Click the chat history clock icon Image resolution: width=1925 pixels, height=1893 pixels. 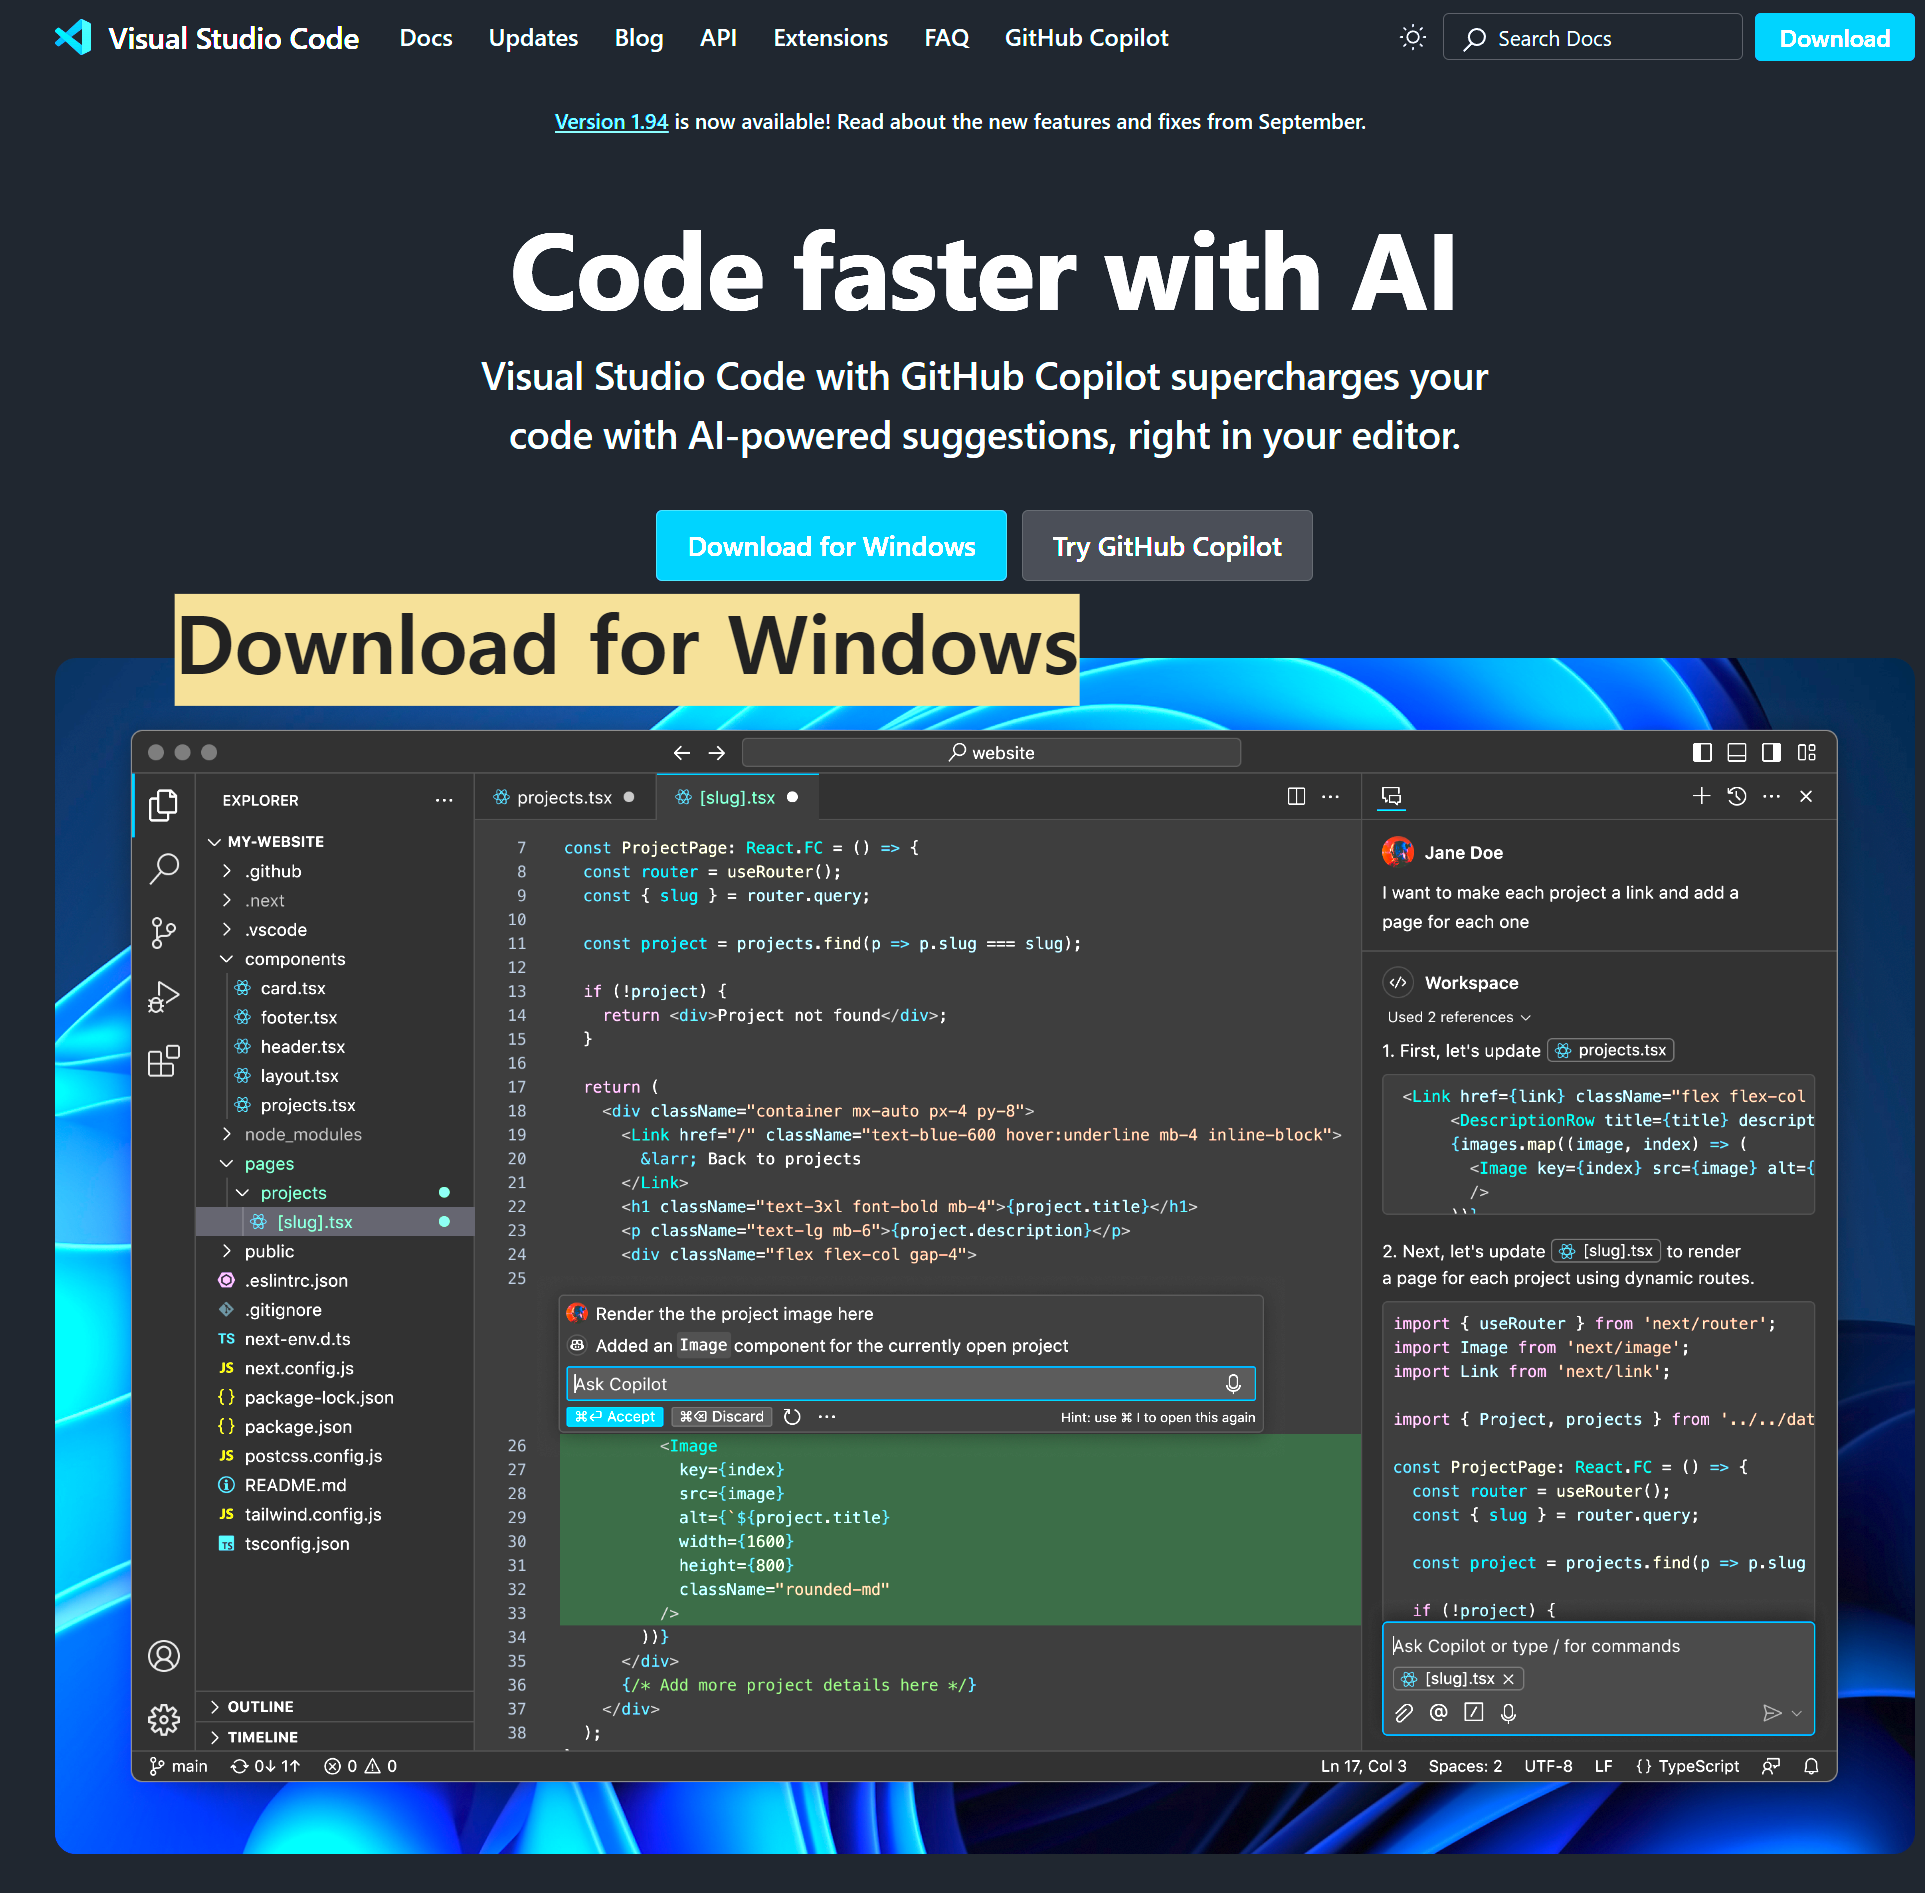[x=1737, y=796]
